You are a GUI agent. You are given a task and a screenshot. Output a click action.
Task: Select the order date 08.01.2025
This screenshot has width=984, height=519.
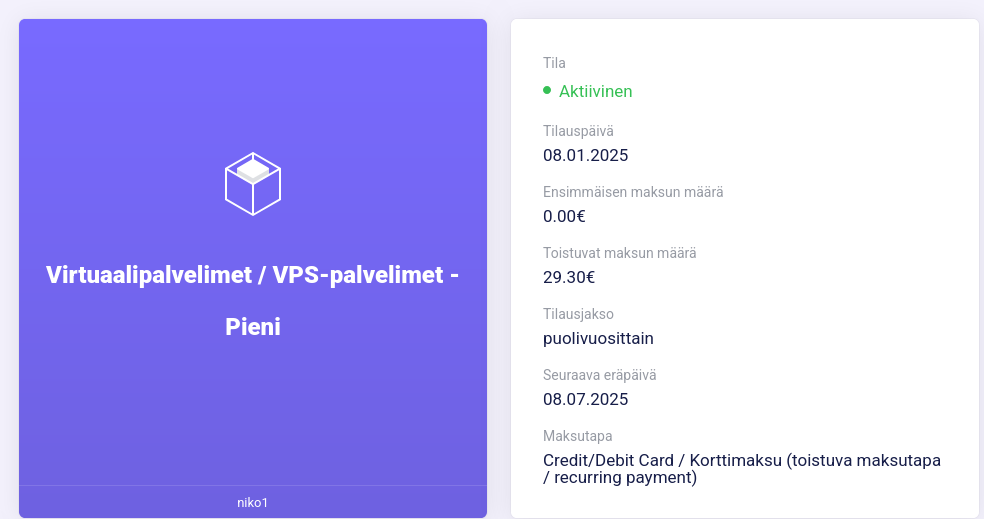click(x=586, y=156)
